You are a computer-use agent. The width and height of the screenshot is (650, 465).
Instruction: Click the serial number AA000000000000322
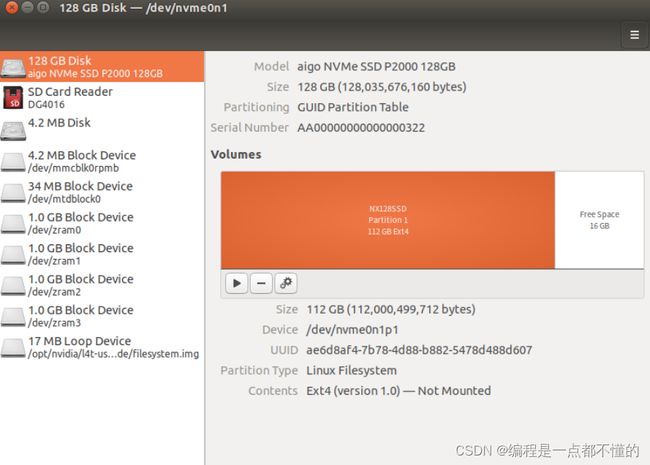[x=361, y=128]
